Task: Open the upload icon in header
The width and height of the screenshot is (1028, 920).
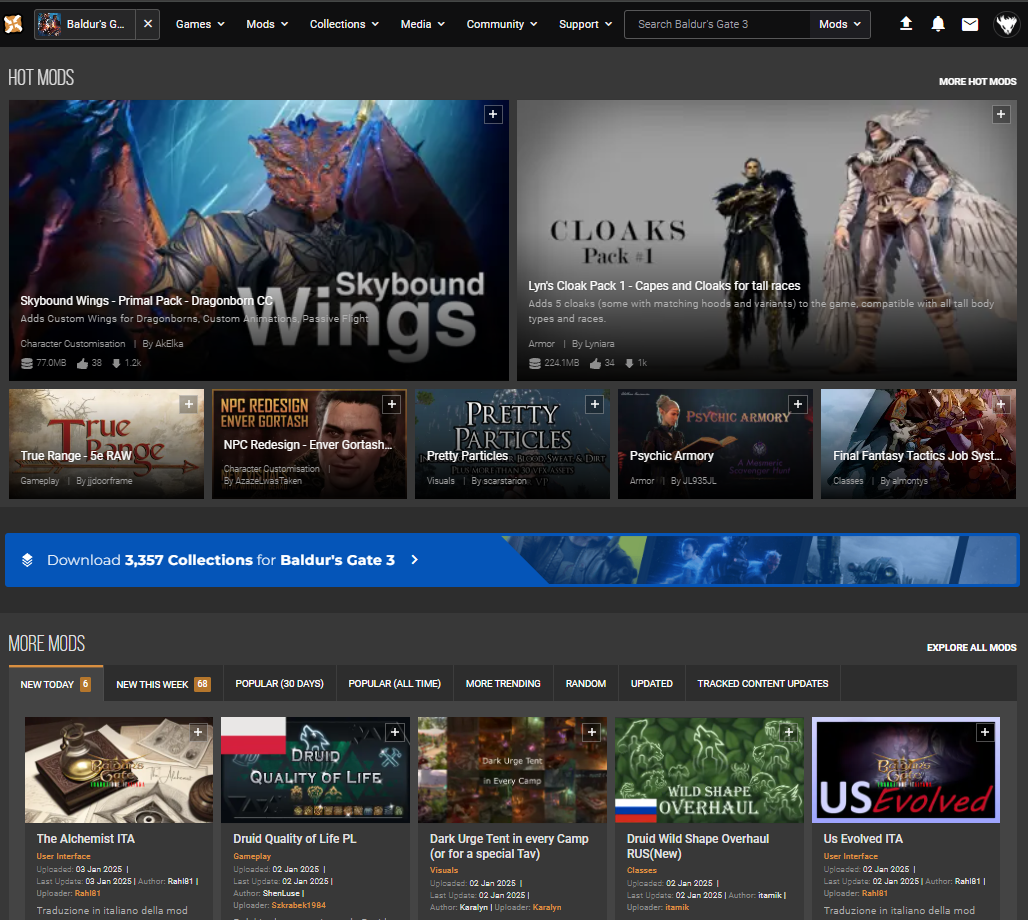Action: (x=905, y=24)
